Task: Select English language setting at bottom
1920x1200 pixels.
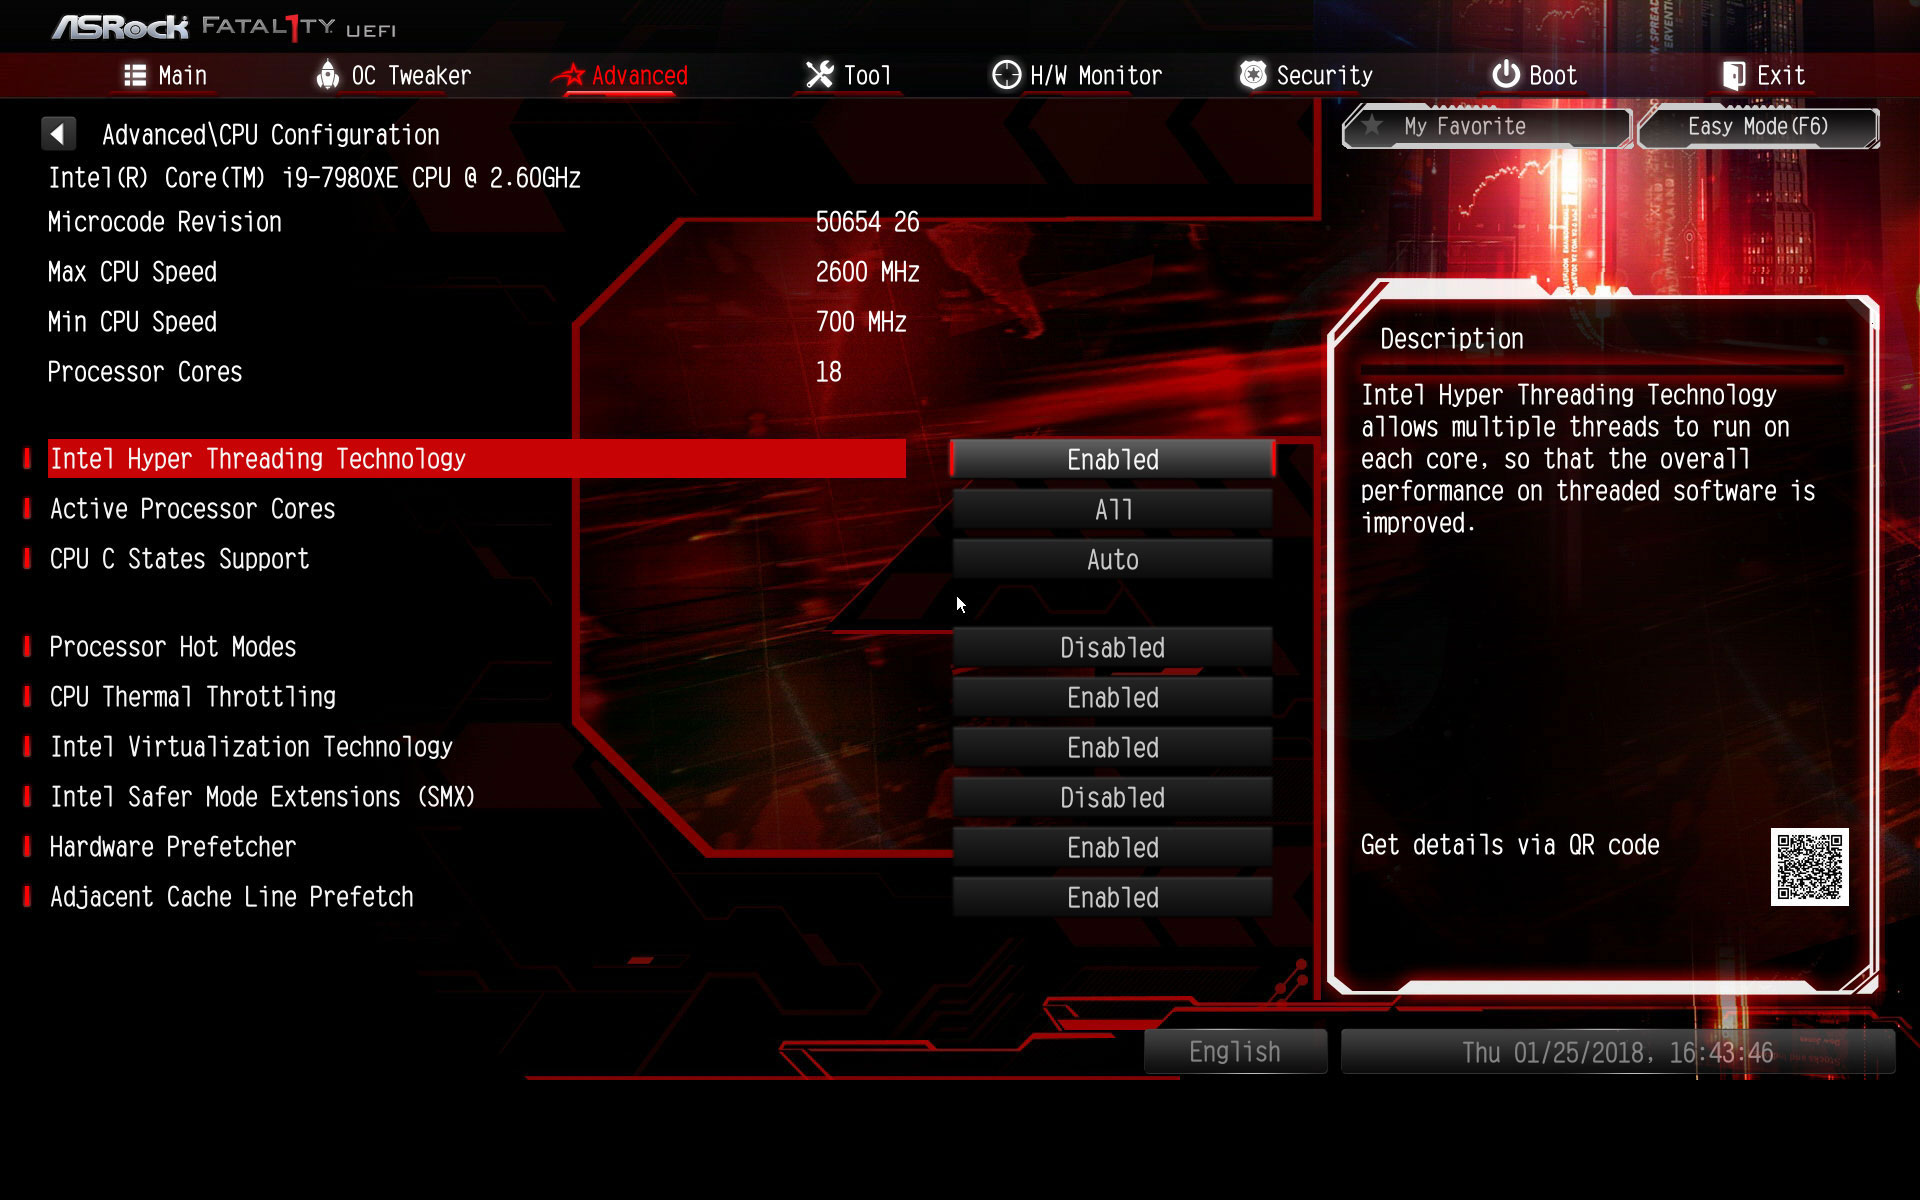Action: click(1236, 1052)
